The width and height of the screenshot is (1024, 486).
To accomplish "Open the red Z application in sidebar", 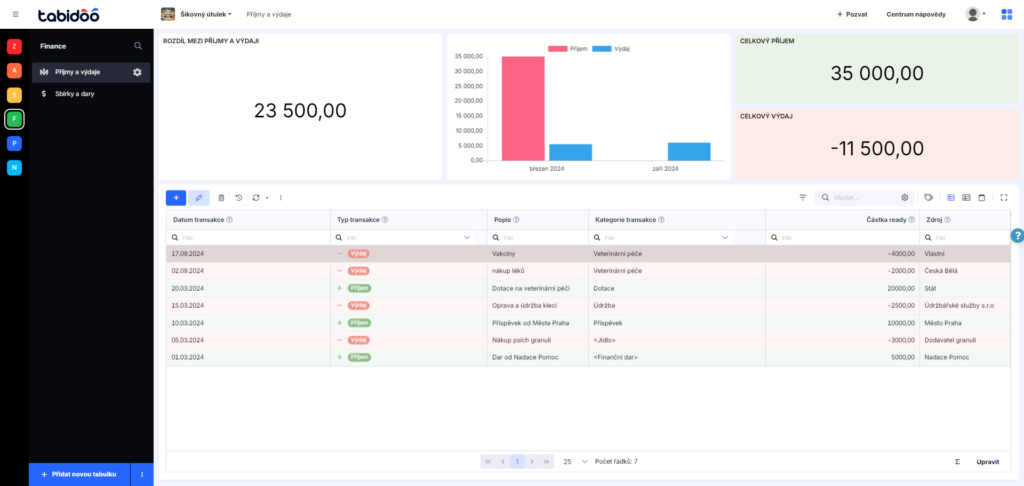I will tap(14, 46).
